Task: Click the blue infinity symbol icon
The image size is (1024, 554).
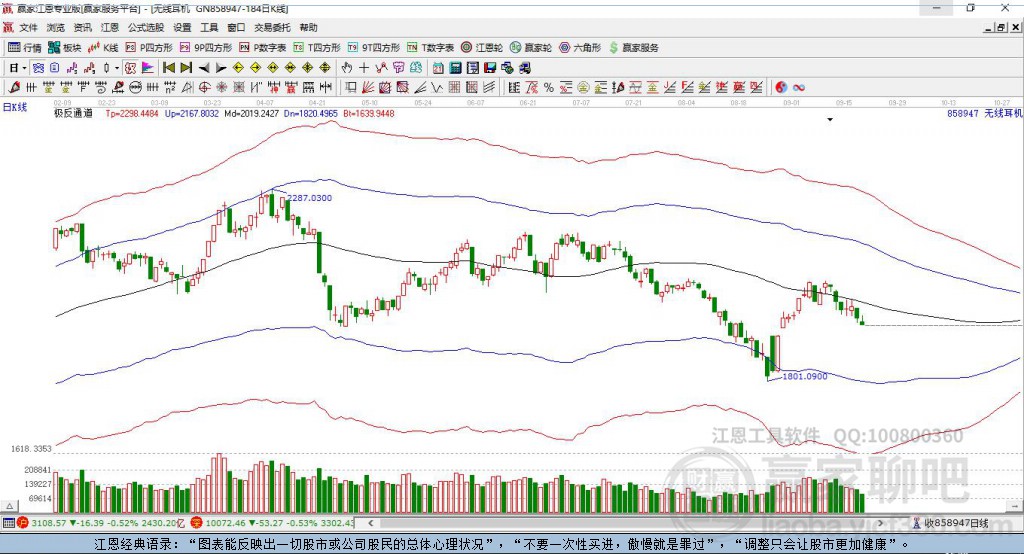Action: tap(799, 88)
